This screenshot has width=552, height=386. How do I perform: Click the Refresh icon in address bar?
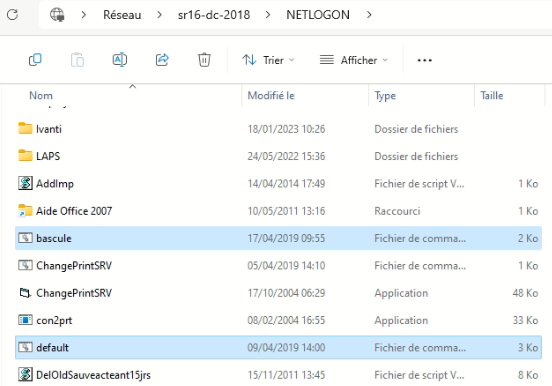13,15
